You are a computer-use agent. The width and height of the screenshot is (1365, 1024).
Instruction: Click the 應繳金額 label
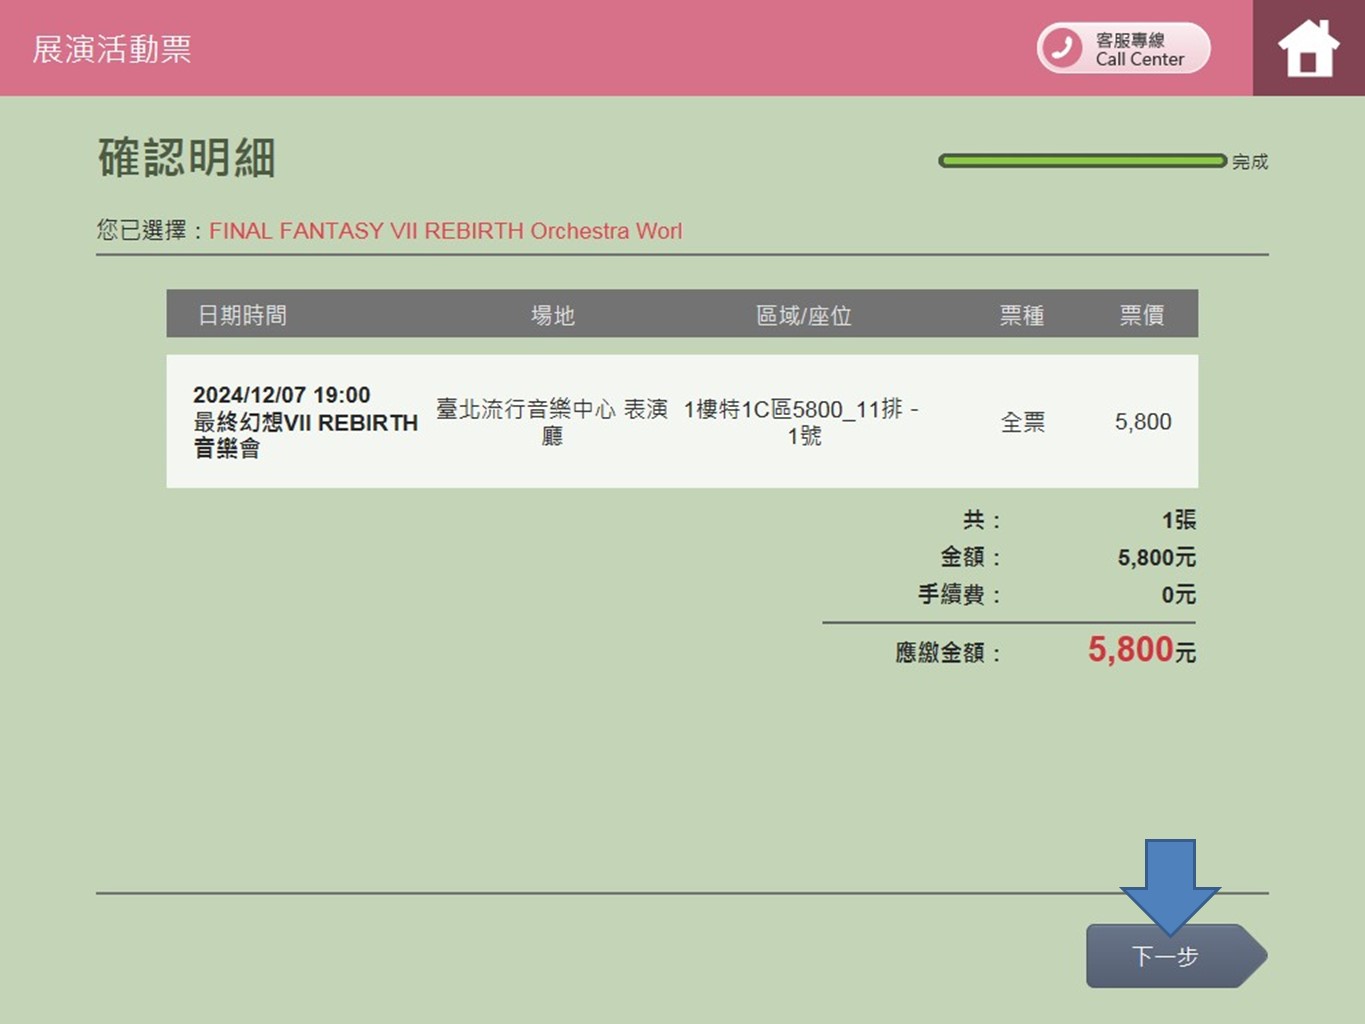947,653
